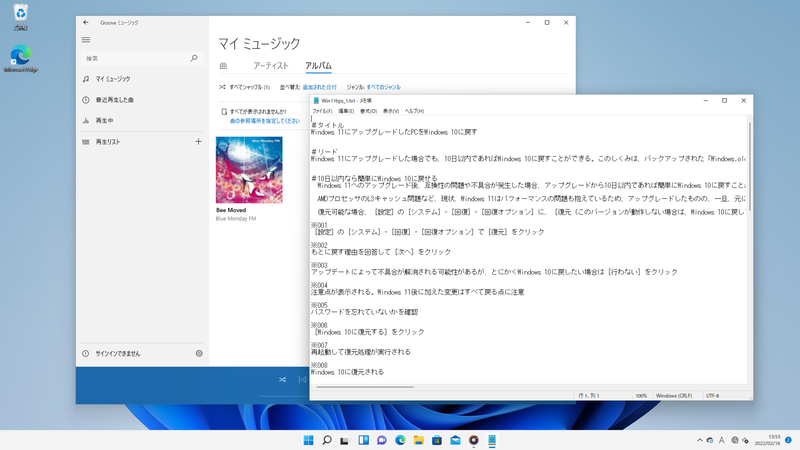This screenshot has height=450, width=800.
Task: Click 曲の参照場所を指定してください link
Action: click(265, 121)
